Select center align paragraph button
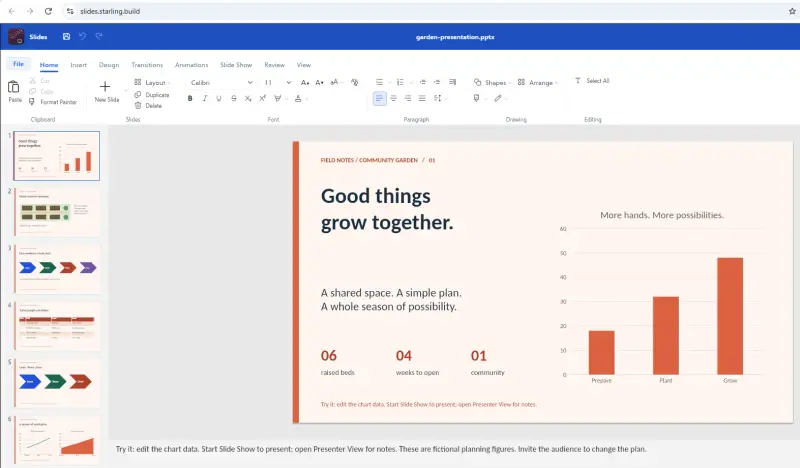 tap(393, 98)
